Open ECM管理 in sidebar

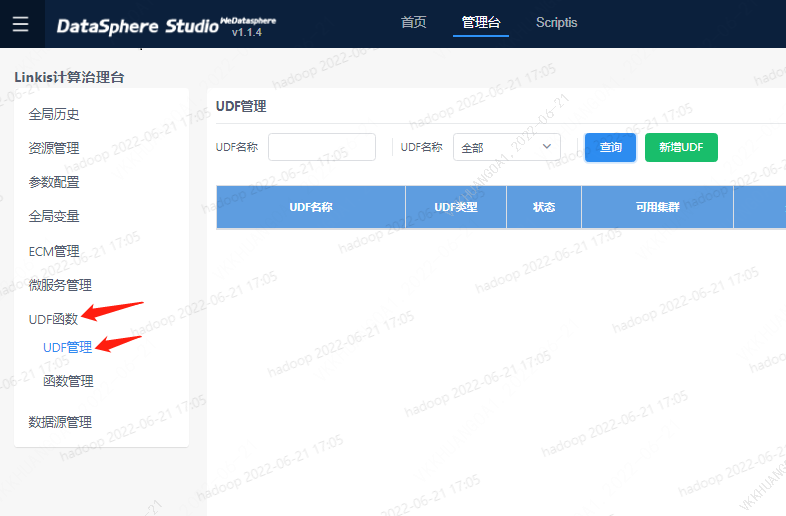click(x=54, y=251)
